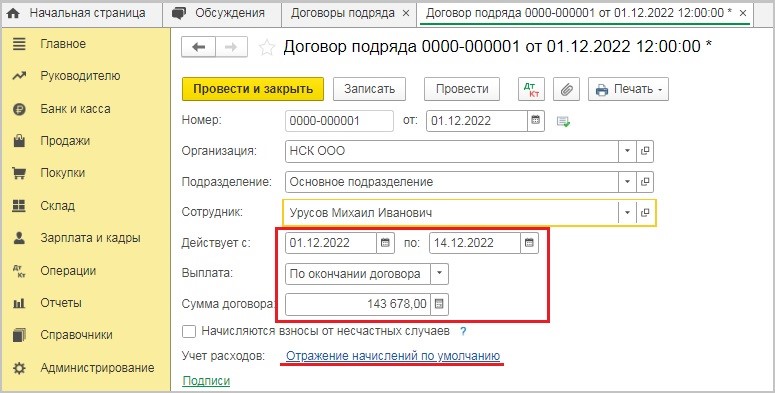The image size is (775, 393).
Task: Expand the Организация dropdown list
Action: click(627, 151)
